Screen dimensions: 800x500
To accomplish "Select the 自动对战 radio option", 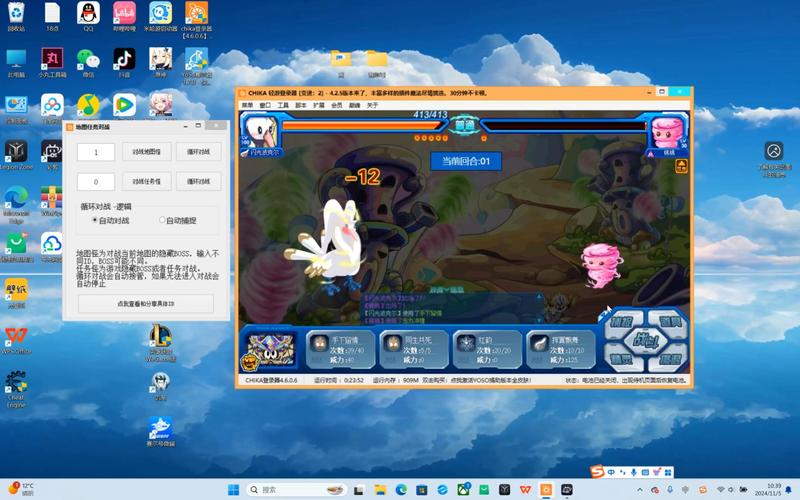I will (x=95, y=220).
